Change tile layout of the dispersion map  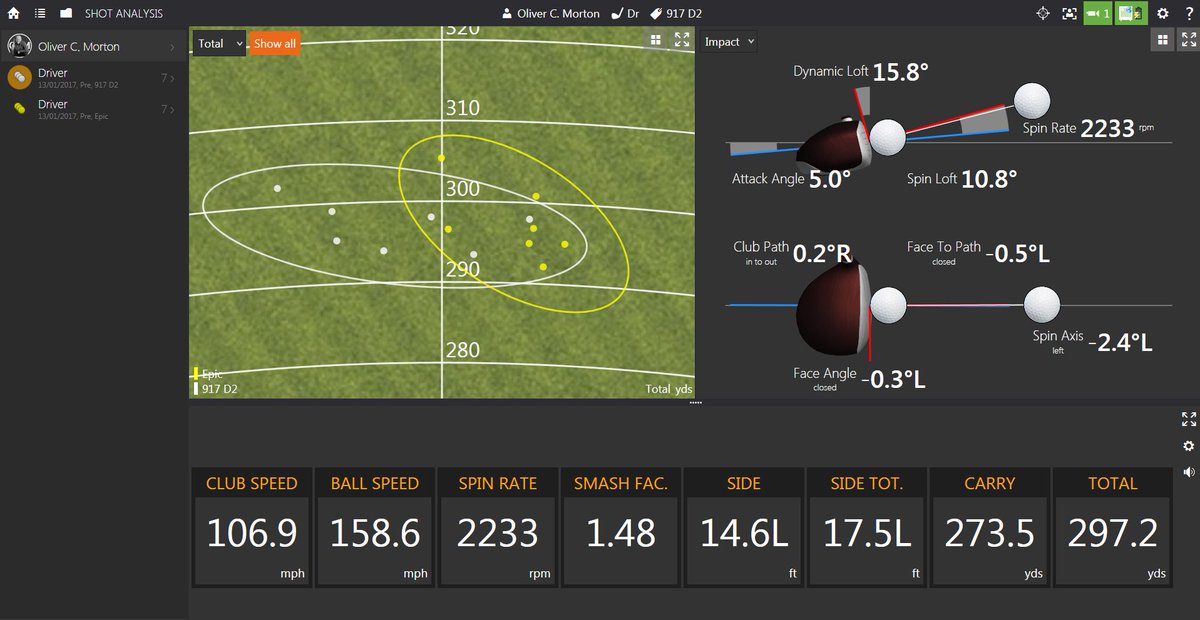656,40
